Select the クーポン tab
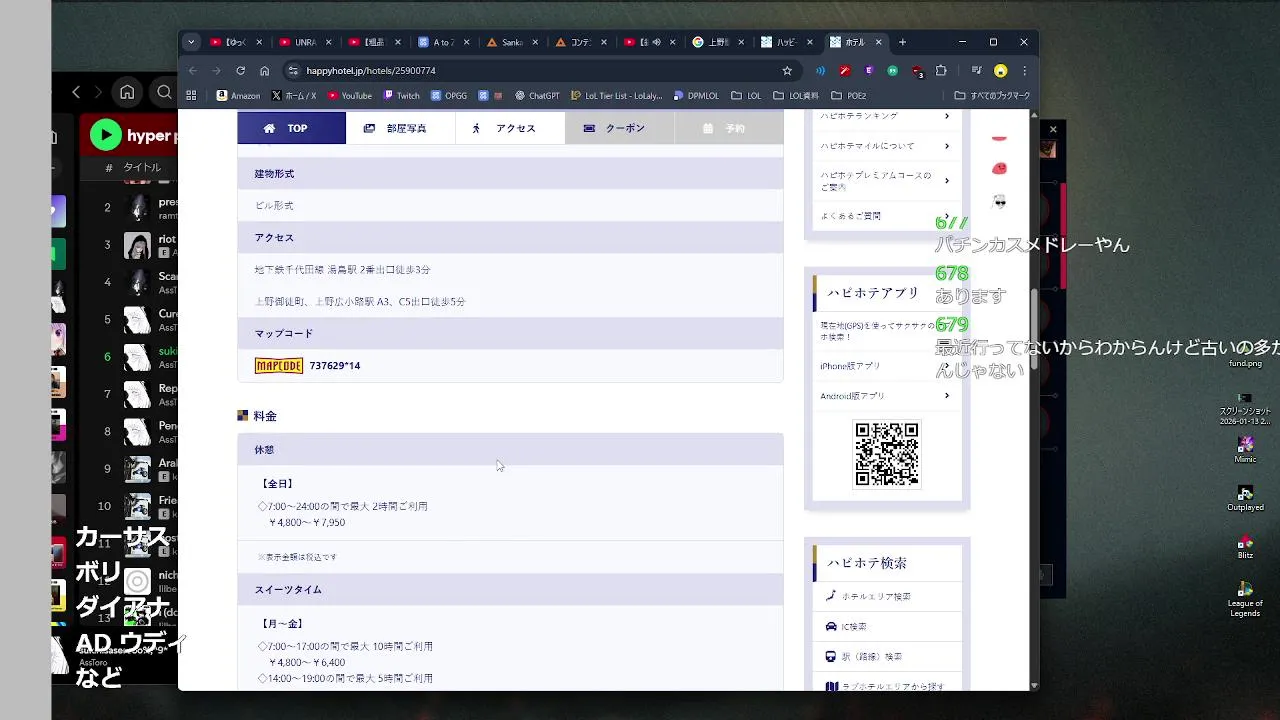The width and height of the screenshot is (1280, 720). click(x=619, y=128)
